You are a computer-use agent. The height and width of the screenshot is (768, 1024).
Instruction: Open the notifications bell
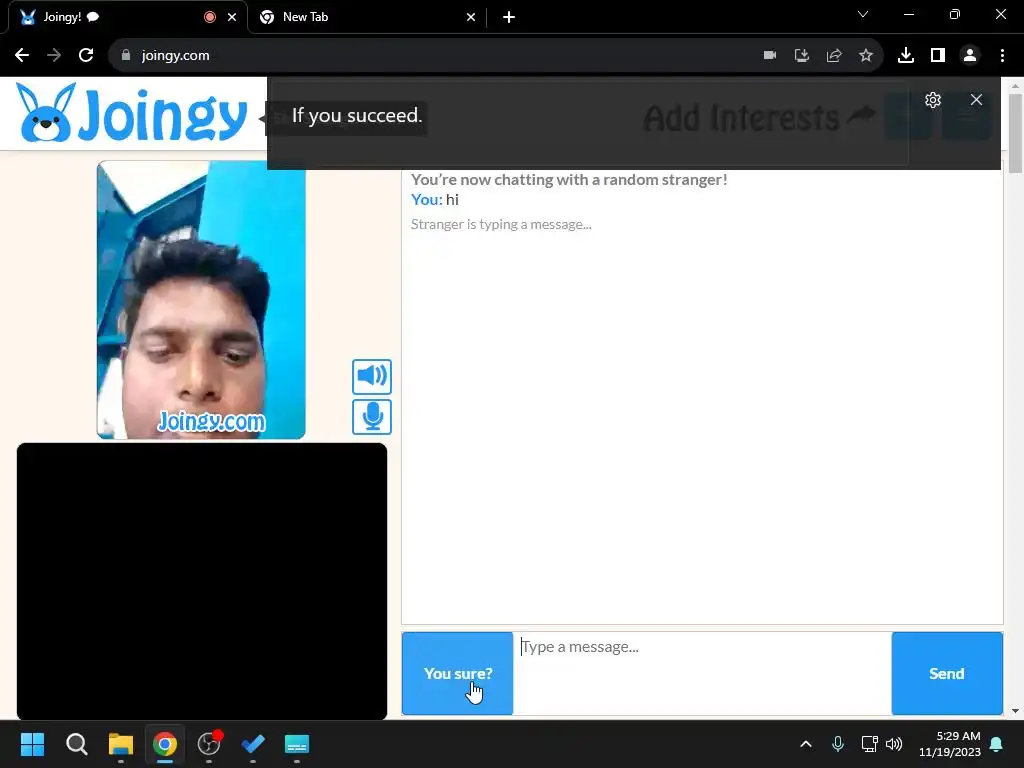pos(997,744)
